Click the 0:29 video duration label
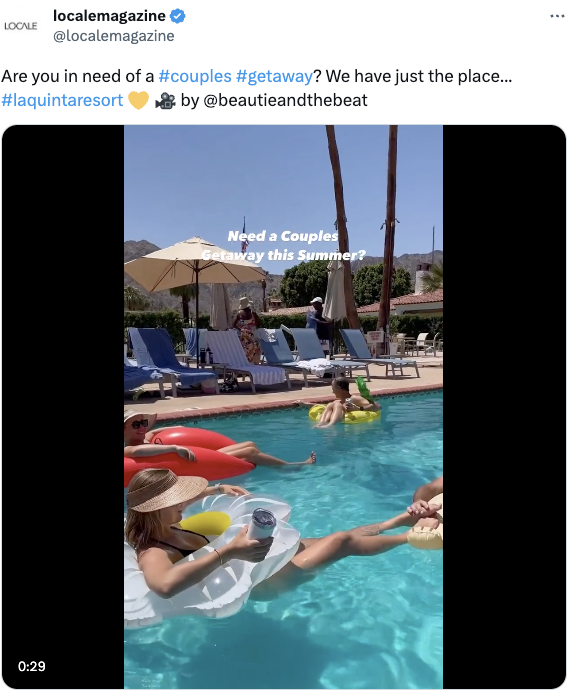569x692 pixels. [x=31, y=666]
